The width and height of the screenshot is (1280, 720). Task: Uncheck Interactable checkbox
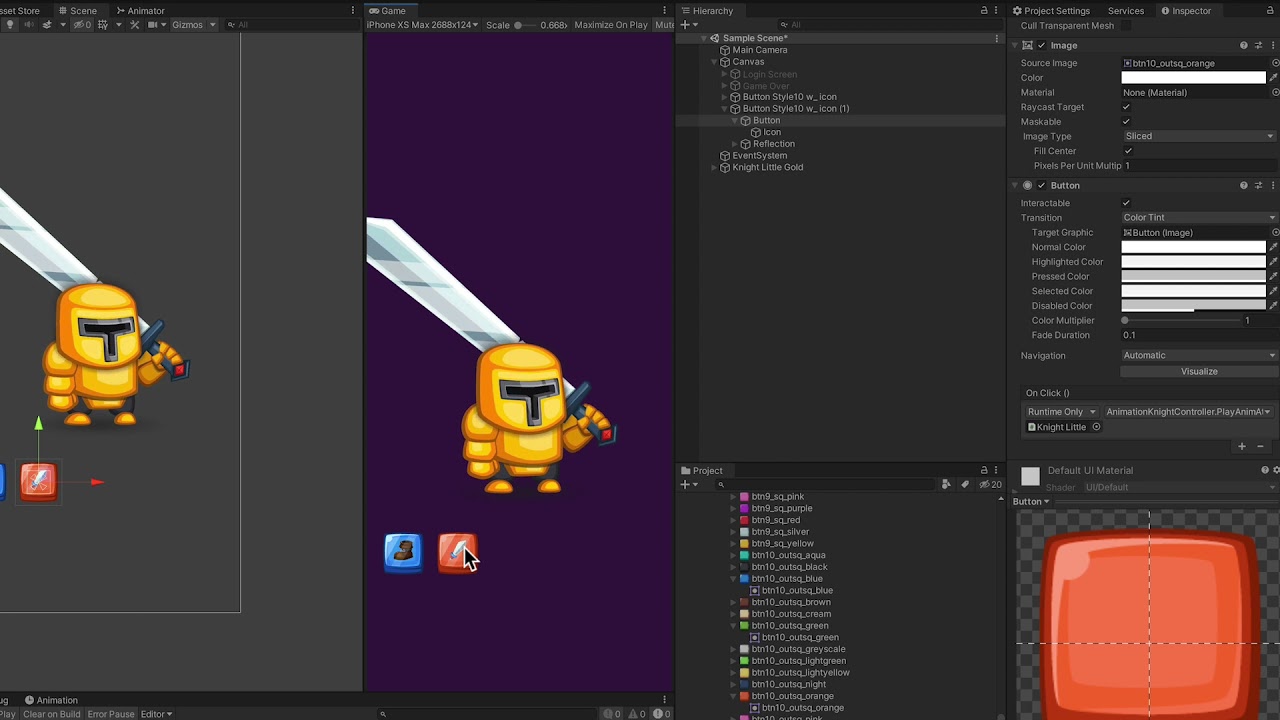pos(1126,203)
